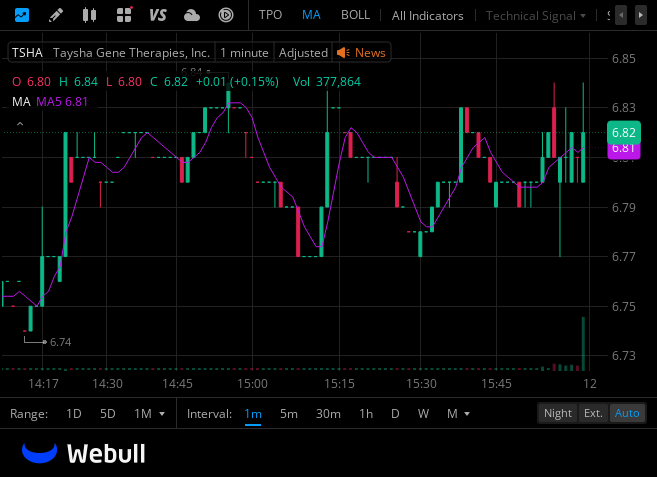Click the orange News megaphone icon
657x477 pixels.
[343, 53]
